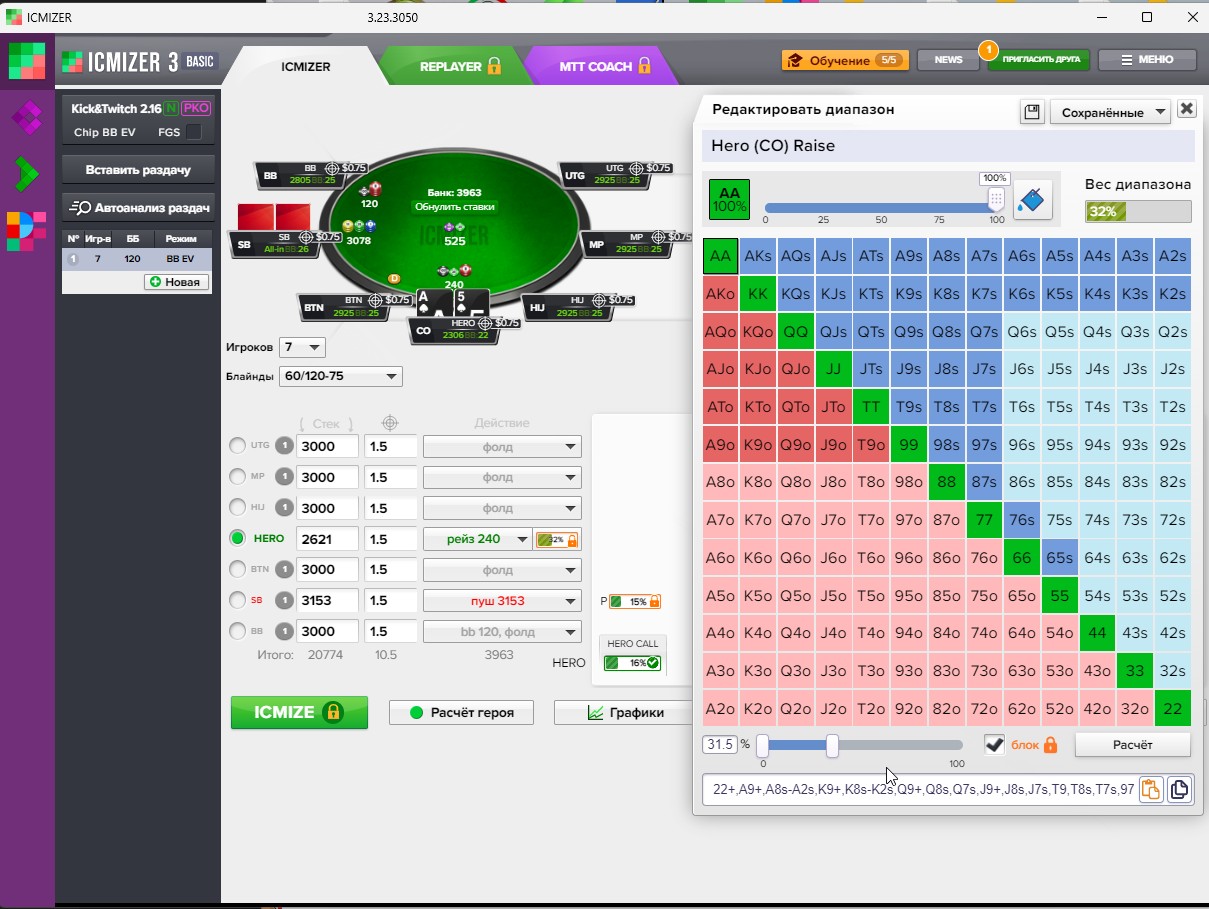
Task: Click the ICMIZER checkered logo top-left
Action: click(x=27, y=61)
